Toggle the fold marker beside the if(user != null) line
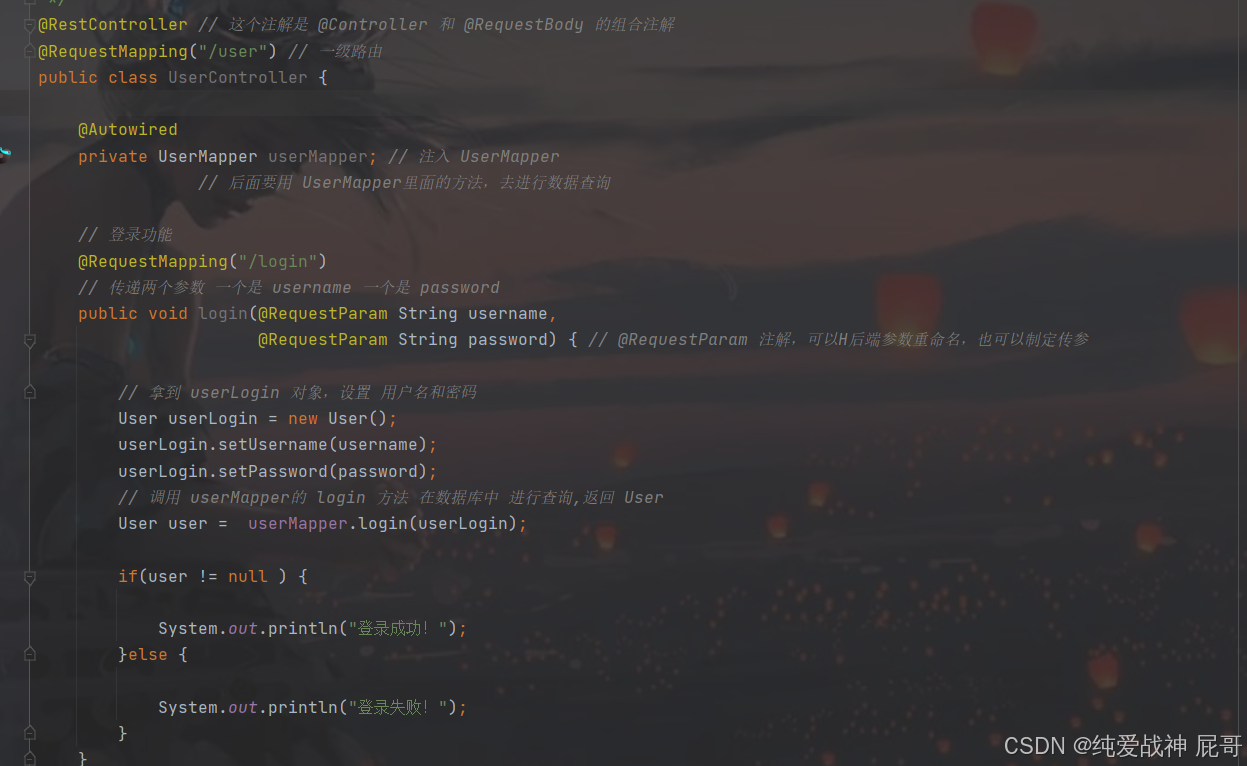 pyautogui.click(x=29, y=576)
